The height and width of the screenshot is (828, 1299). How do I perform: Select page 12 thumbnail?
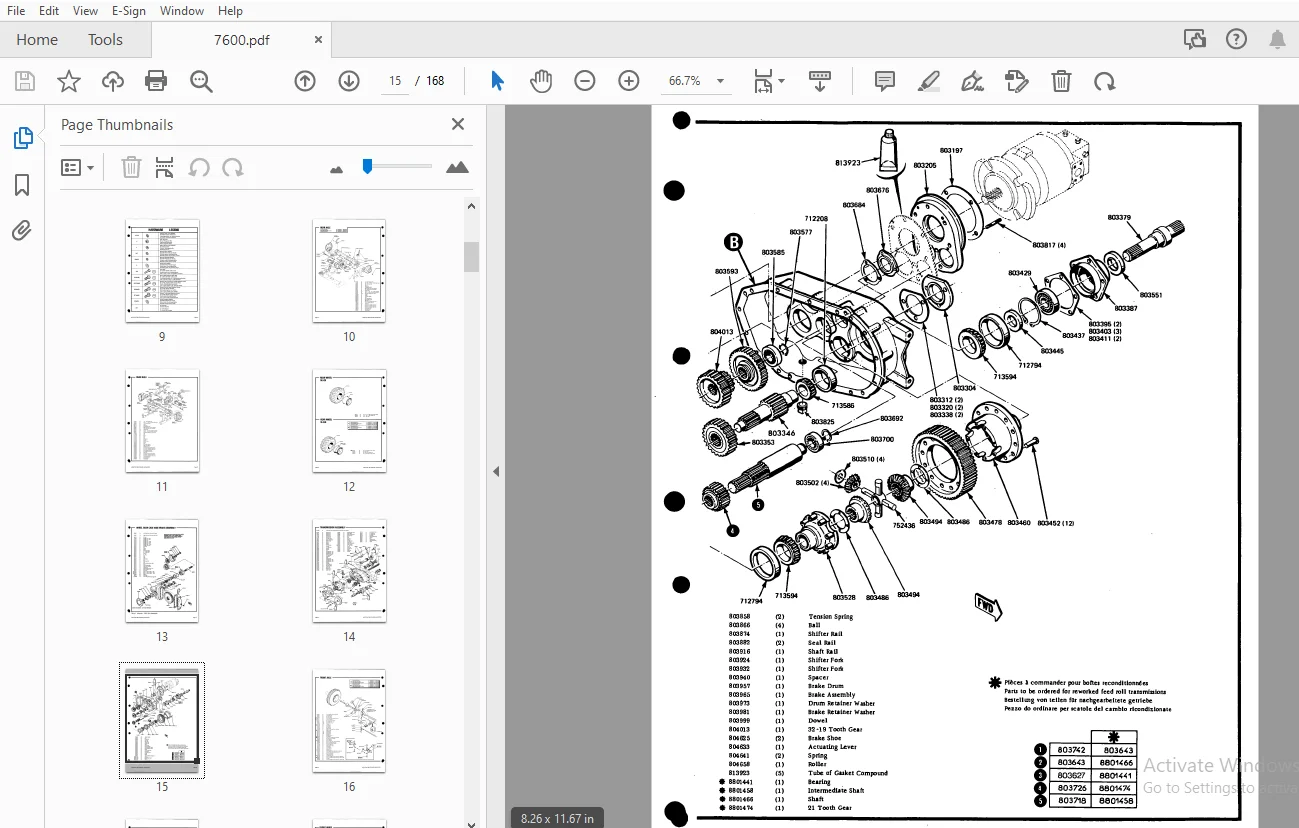[x=349, y=421]
